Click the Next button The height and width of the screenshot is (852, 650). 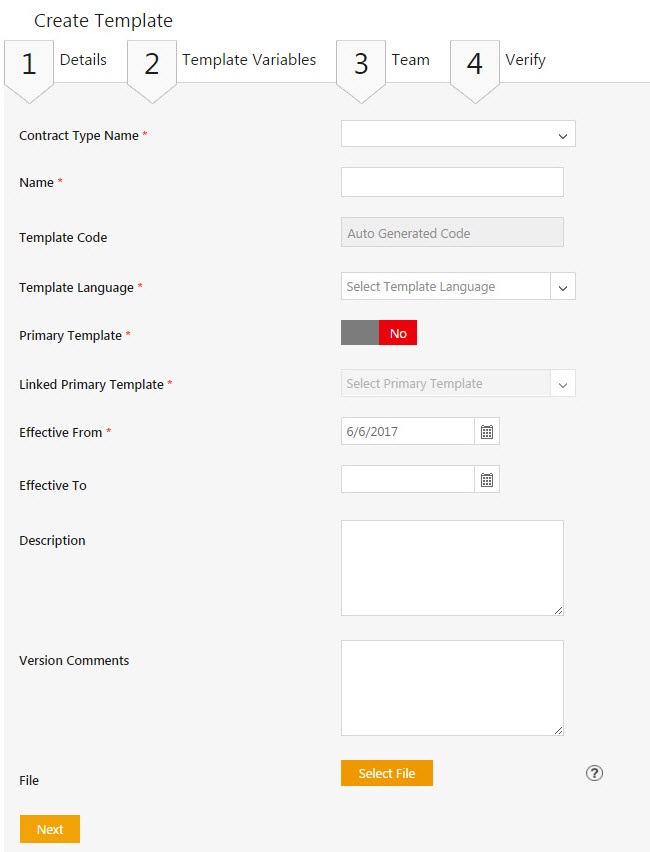tap(50, 829)
